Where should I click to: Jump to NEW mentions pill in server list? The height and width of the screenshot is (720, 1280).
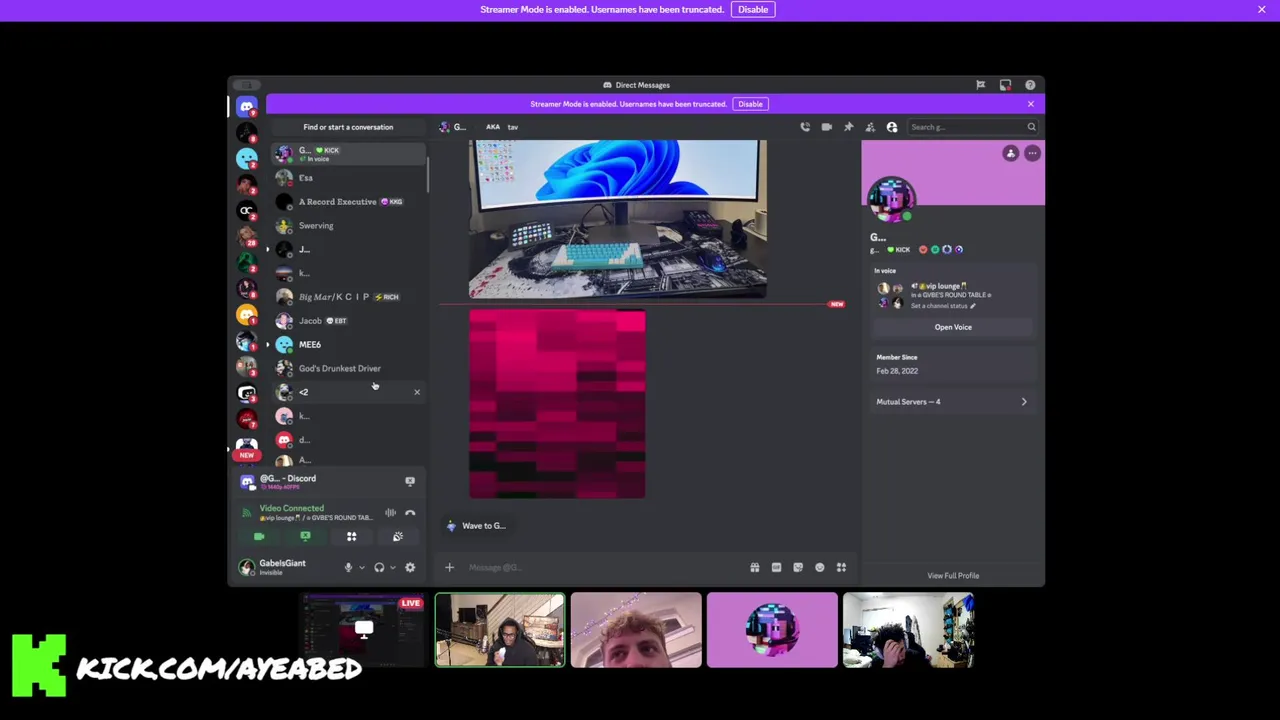[x=246, y=455]
